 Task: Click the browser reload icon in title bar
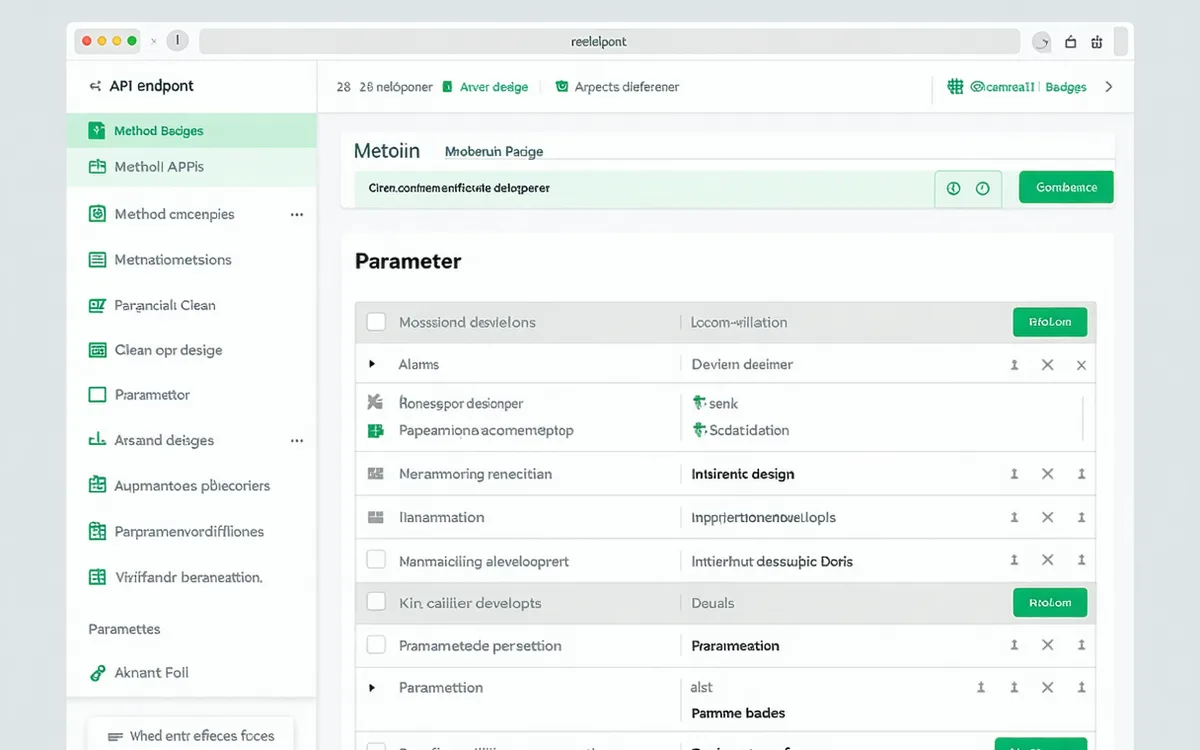coord(1041,42)
